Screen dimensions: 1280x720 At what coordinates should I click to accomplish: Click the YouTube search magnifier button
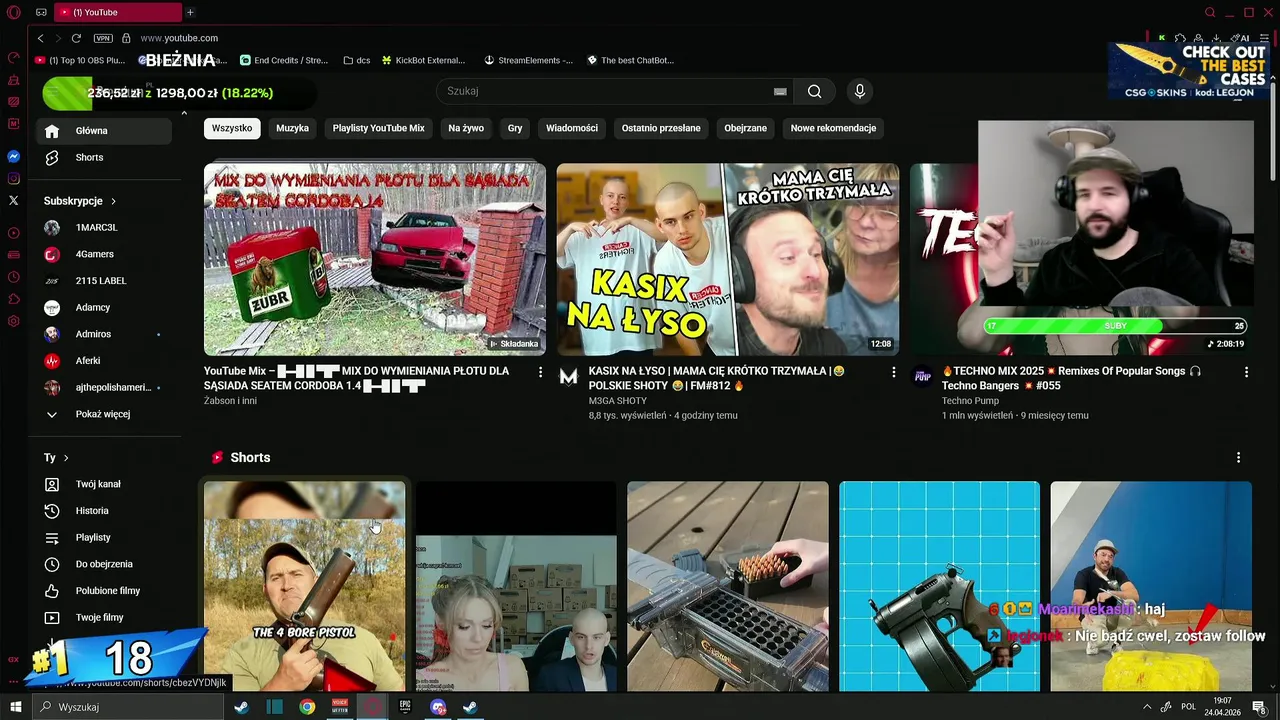pos(814,91)
